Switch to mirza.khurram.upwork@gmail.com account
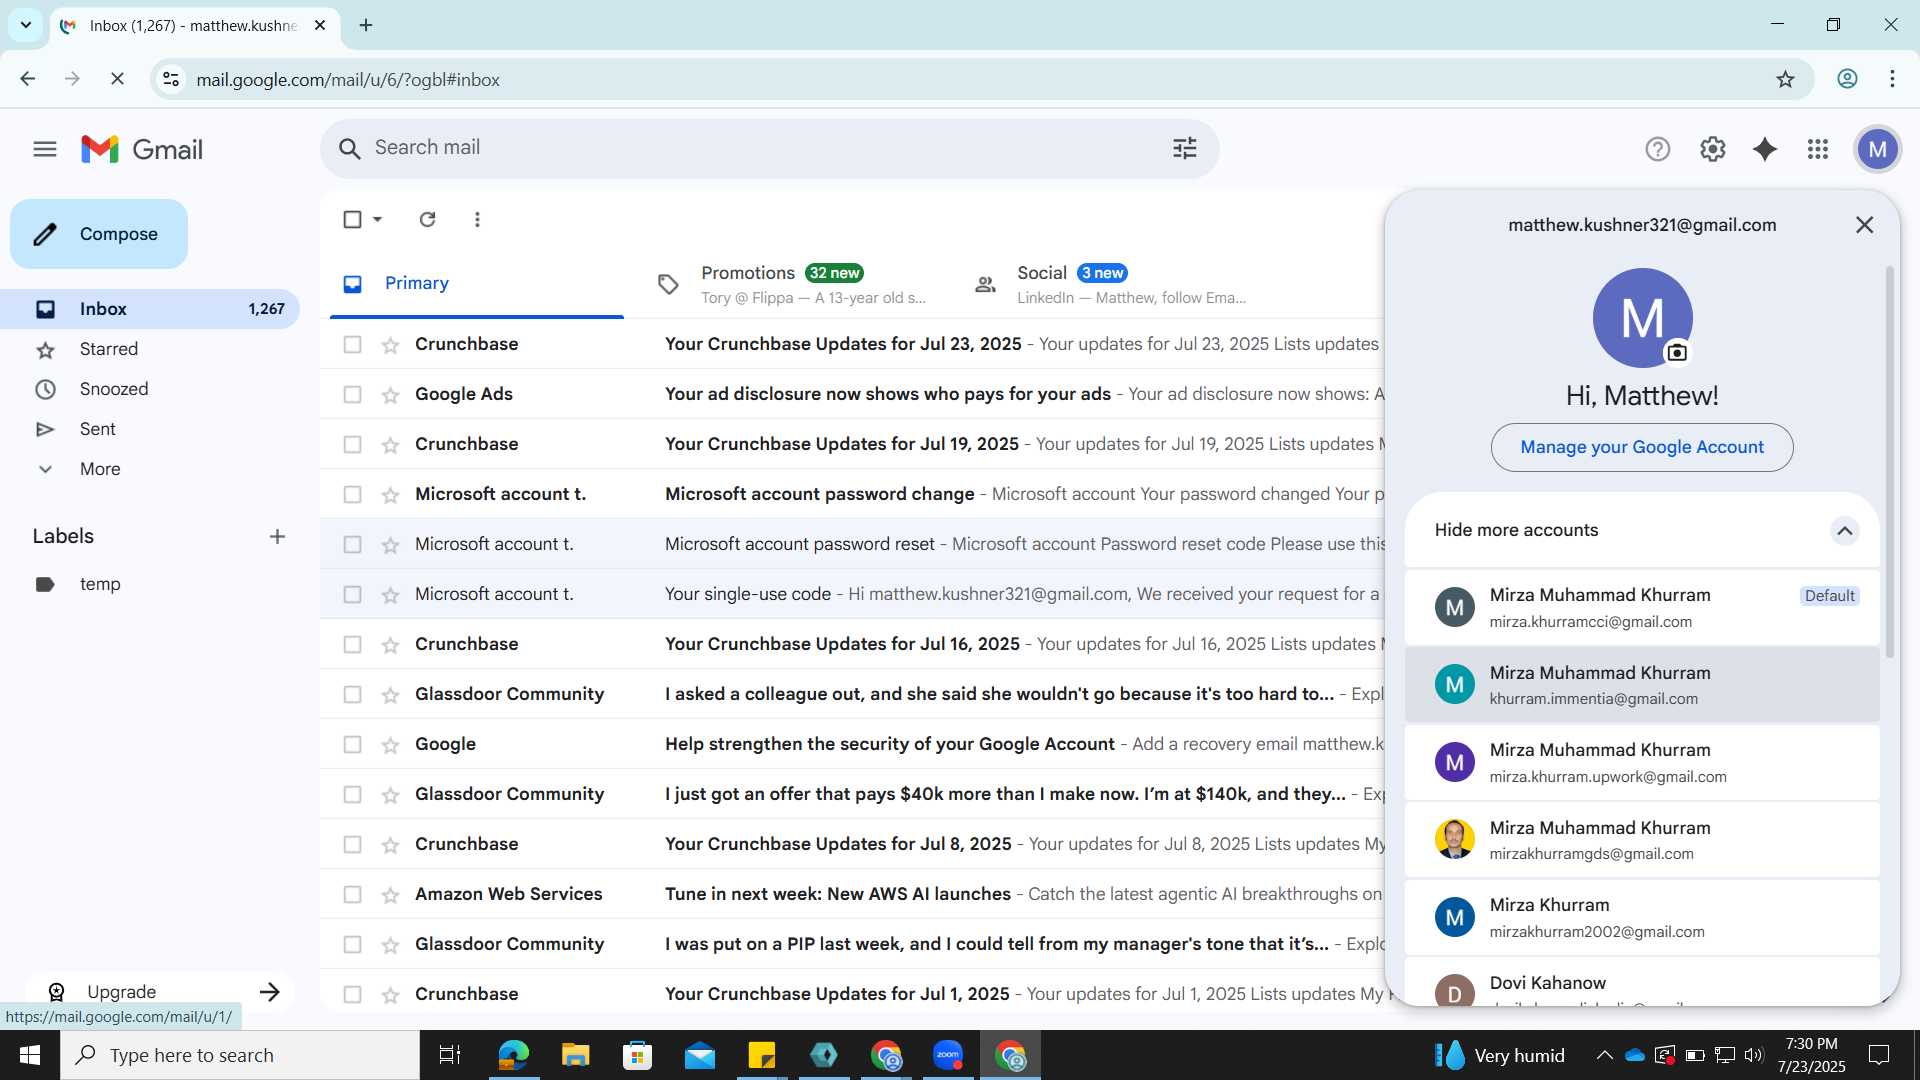Viewport: 1920px width, 1080px height. pos(1642,762)
